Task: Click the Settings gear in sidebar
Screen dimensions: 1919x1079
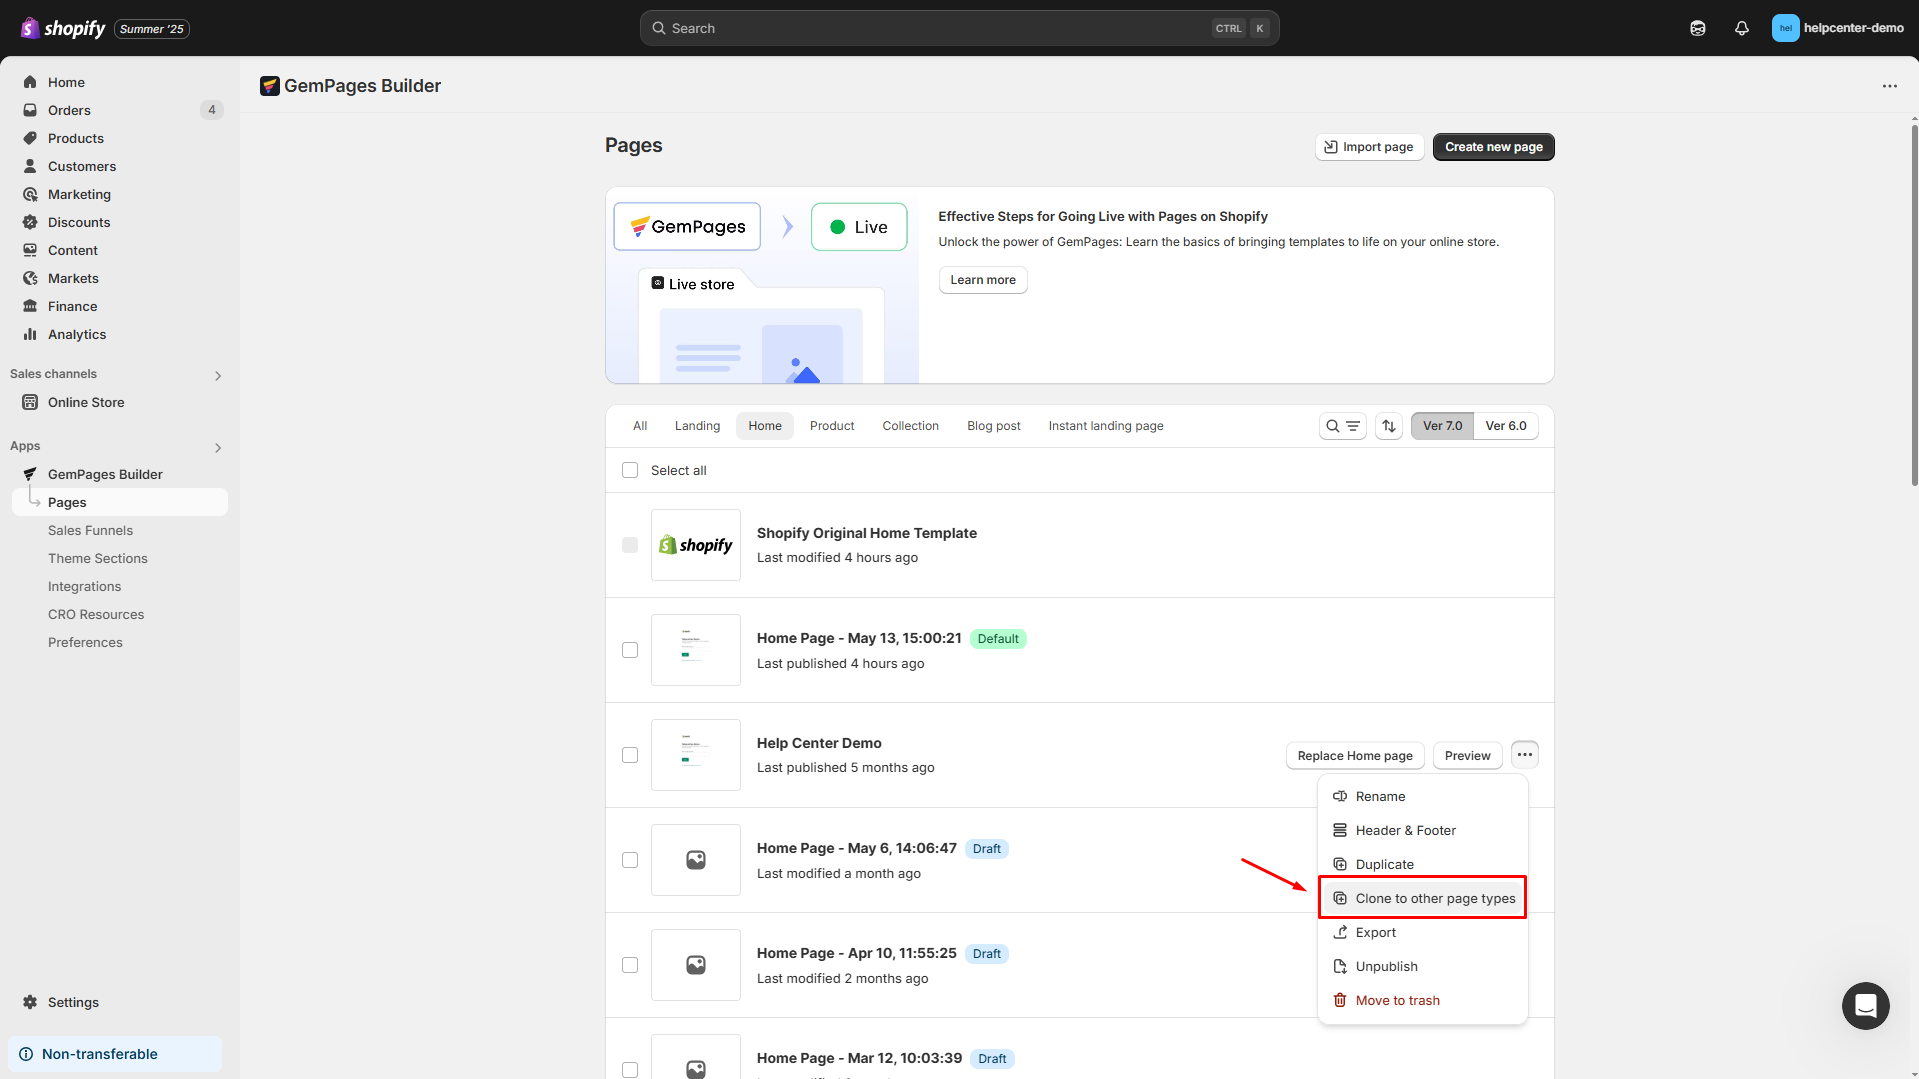Action: [x=30, y=1002]
